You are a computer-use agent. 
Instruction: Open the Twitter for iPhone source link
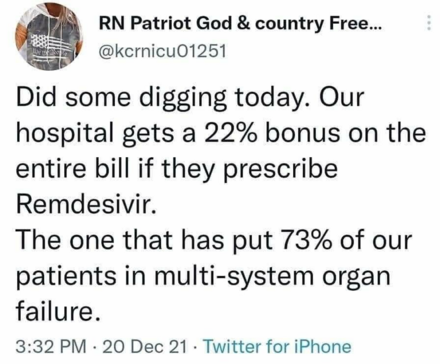tap(277, 346)
